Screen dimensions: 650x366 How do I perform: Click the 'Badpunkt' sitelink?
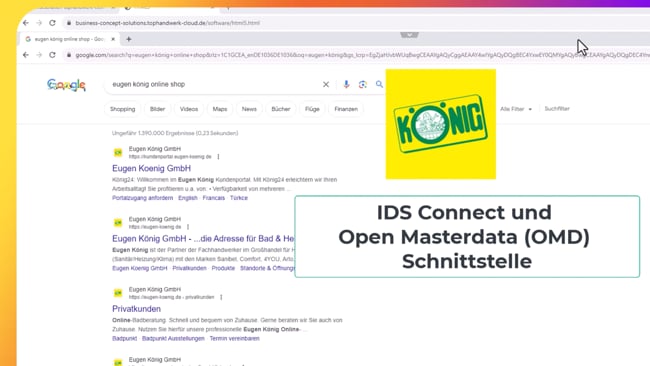pos(124,338)
